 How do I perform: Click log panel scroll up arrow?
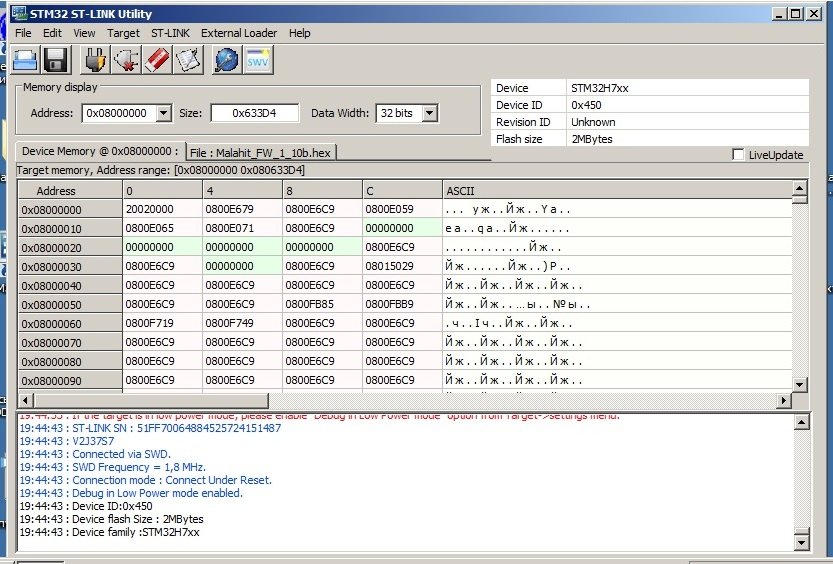coord(802,422)
